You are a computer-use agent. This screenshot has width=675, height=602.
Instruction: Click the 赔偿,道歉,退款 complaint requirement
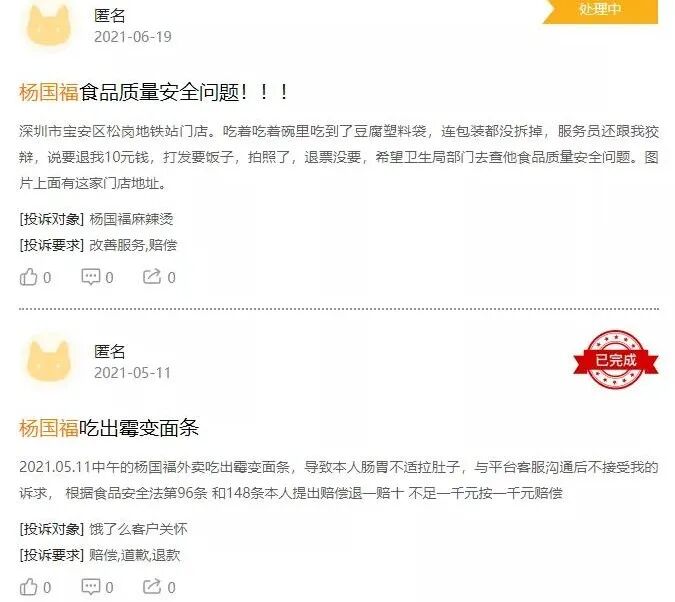pyautogui.click(x=134, y=555)
